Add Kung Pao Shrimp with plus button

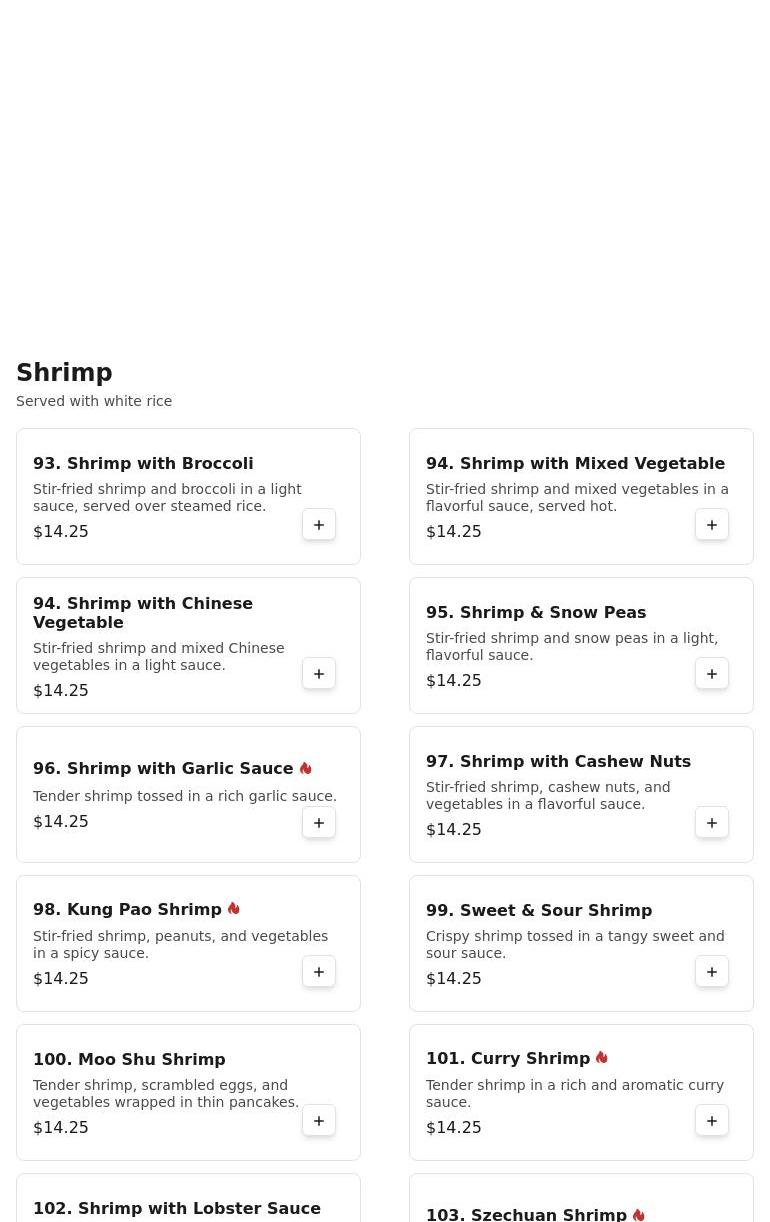(x=319, y=972)
